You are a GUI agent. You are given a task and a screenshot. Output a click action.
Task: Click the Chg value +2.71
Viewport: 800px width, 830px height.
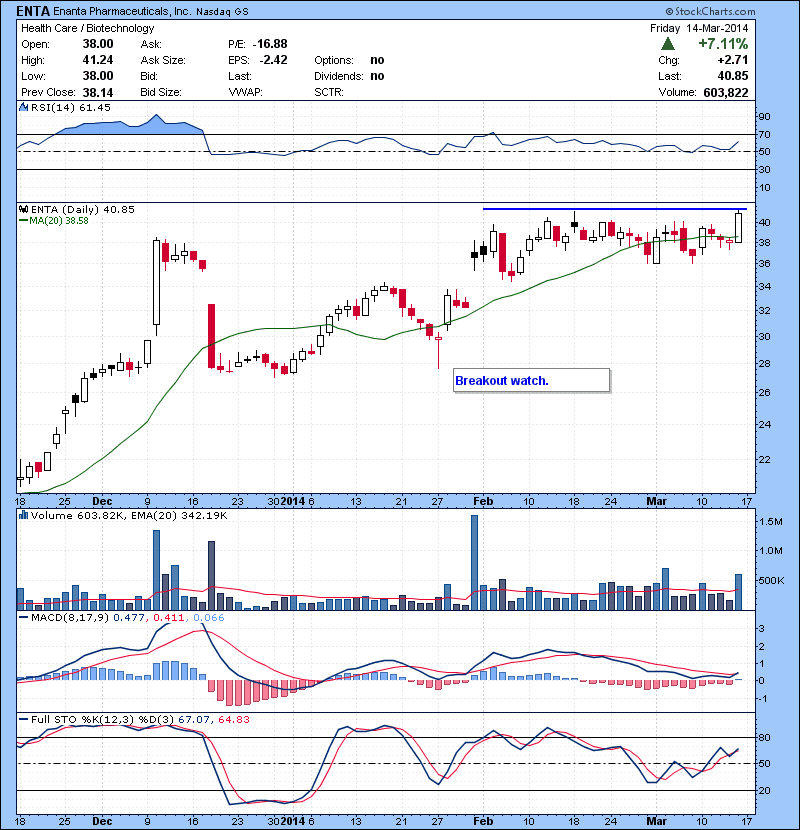coord(733,60)
